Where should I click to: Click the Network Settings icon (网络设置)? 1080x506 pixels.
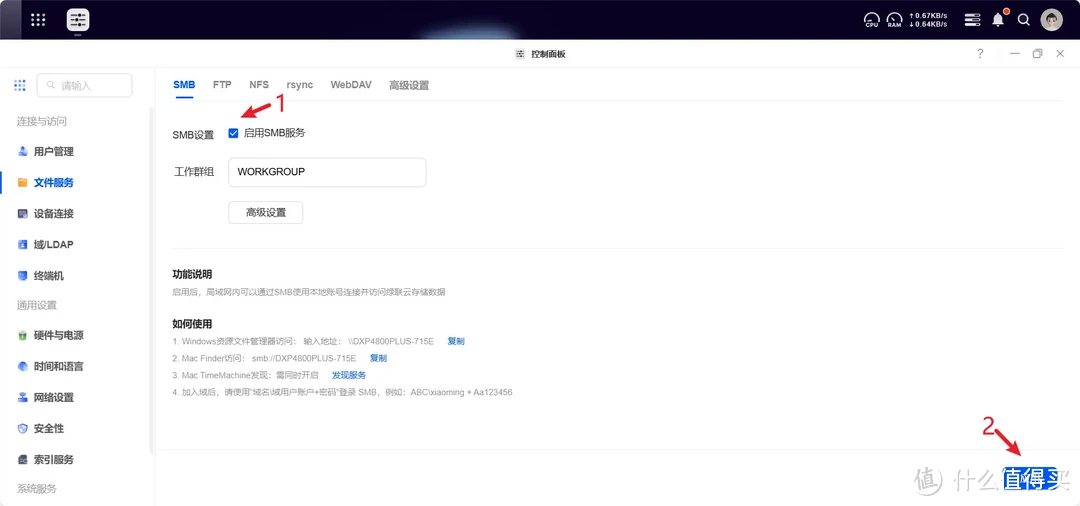pyautogui.click(x=23, y=397)
